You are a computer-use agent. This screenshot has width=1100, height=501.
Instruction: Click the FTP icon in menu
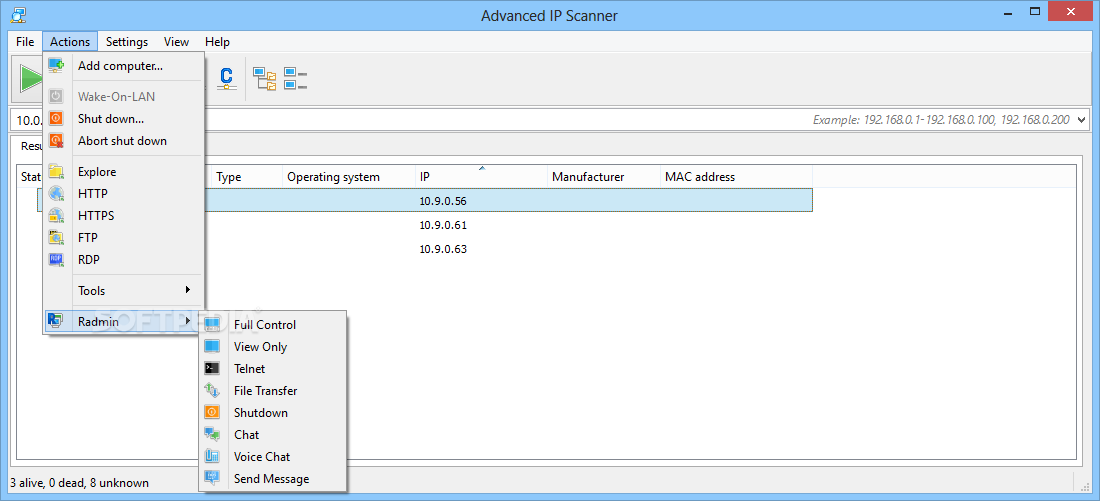tap(56, 237)
